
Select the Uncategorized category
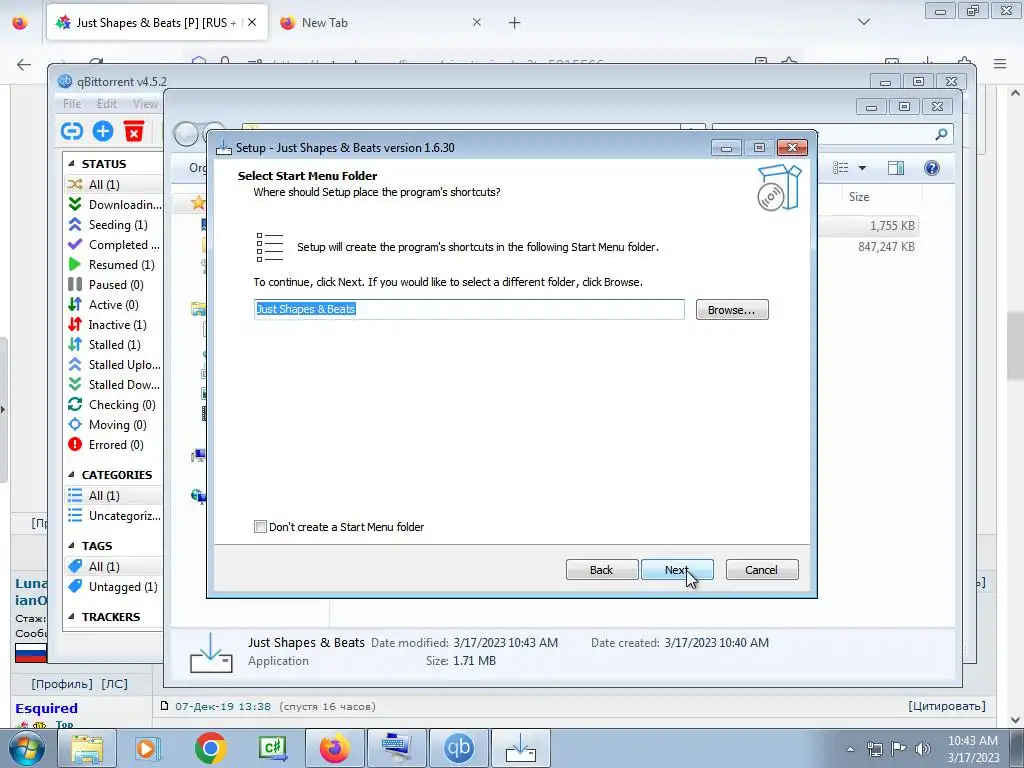pyautogui.click(x=114, y=516)
